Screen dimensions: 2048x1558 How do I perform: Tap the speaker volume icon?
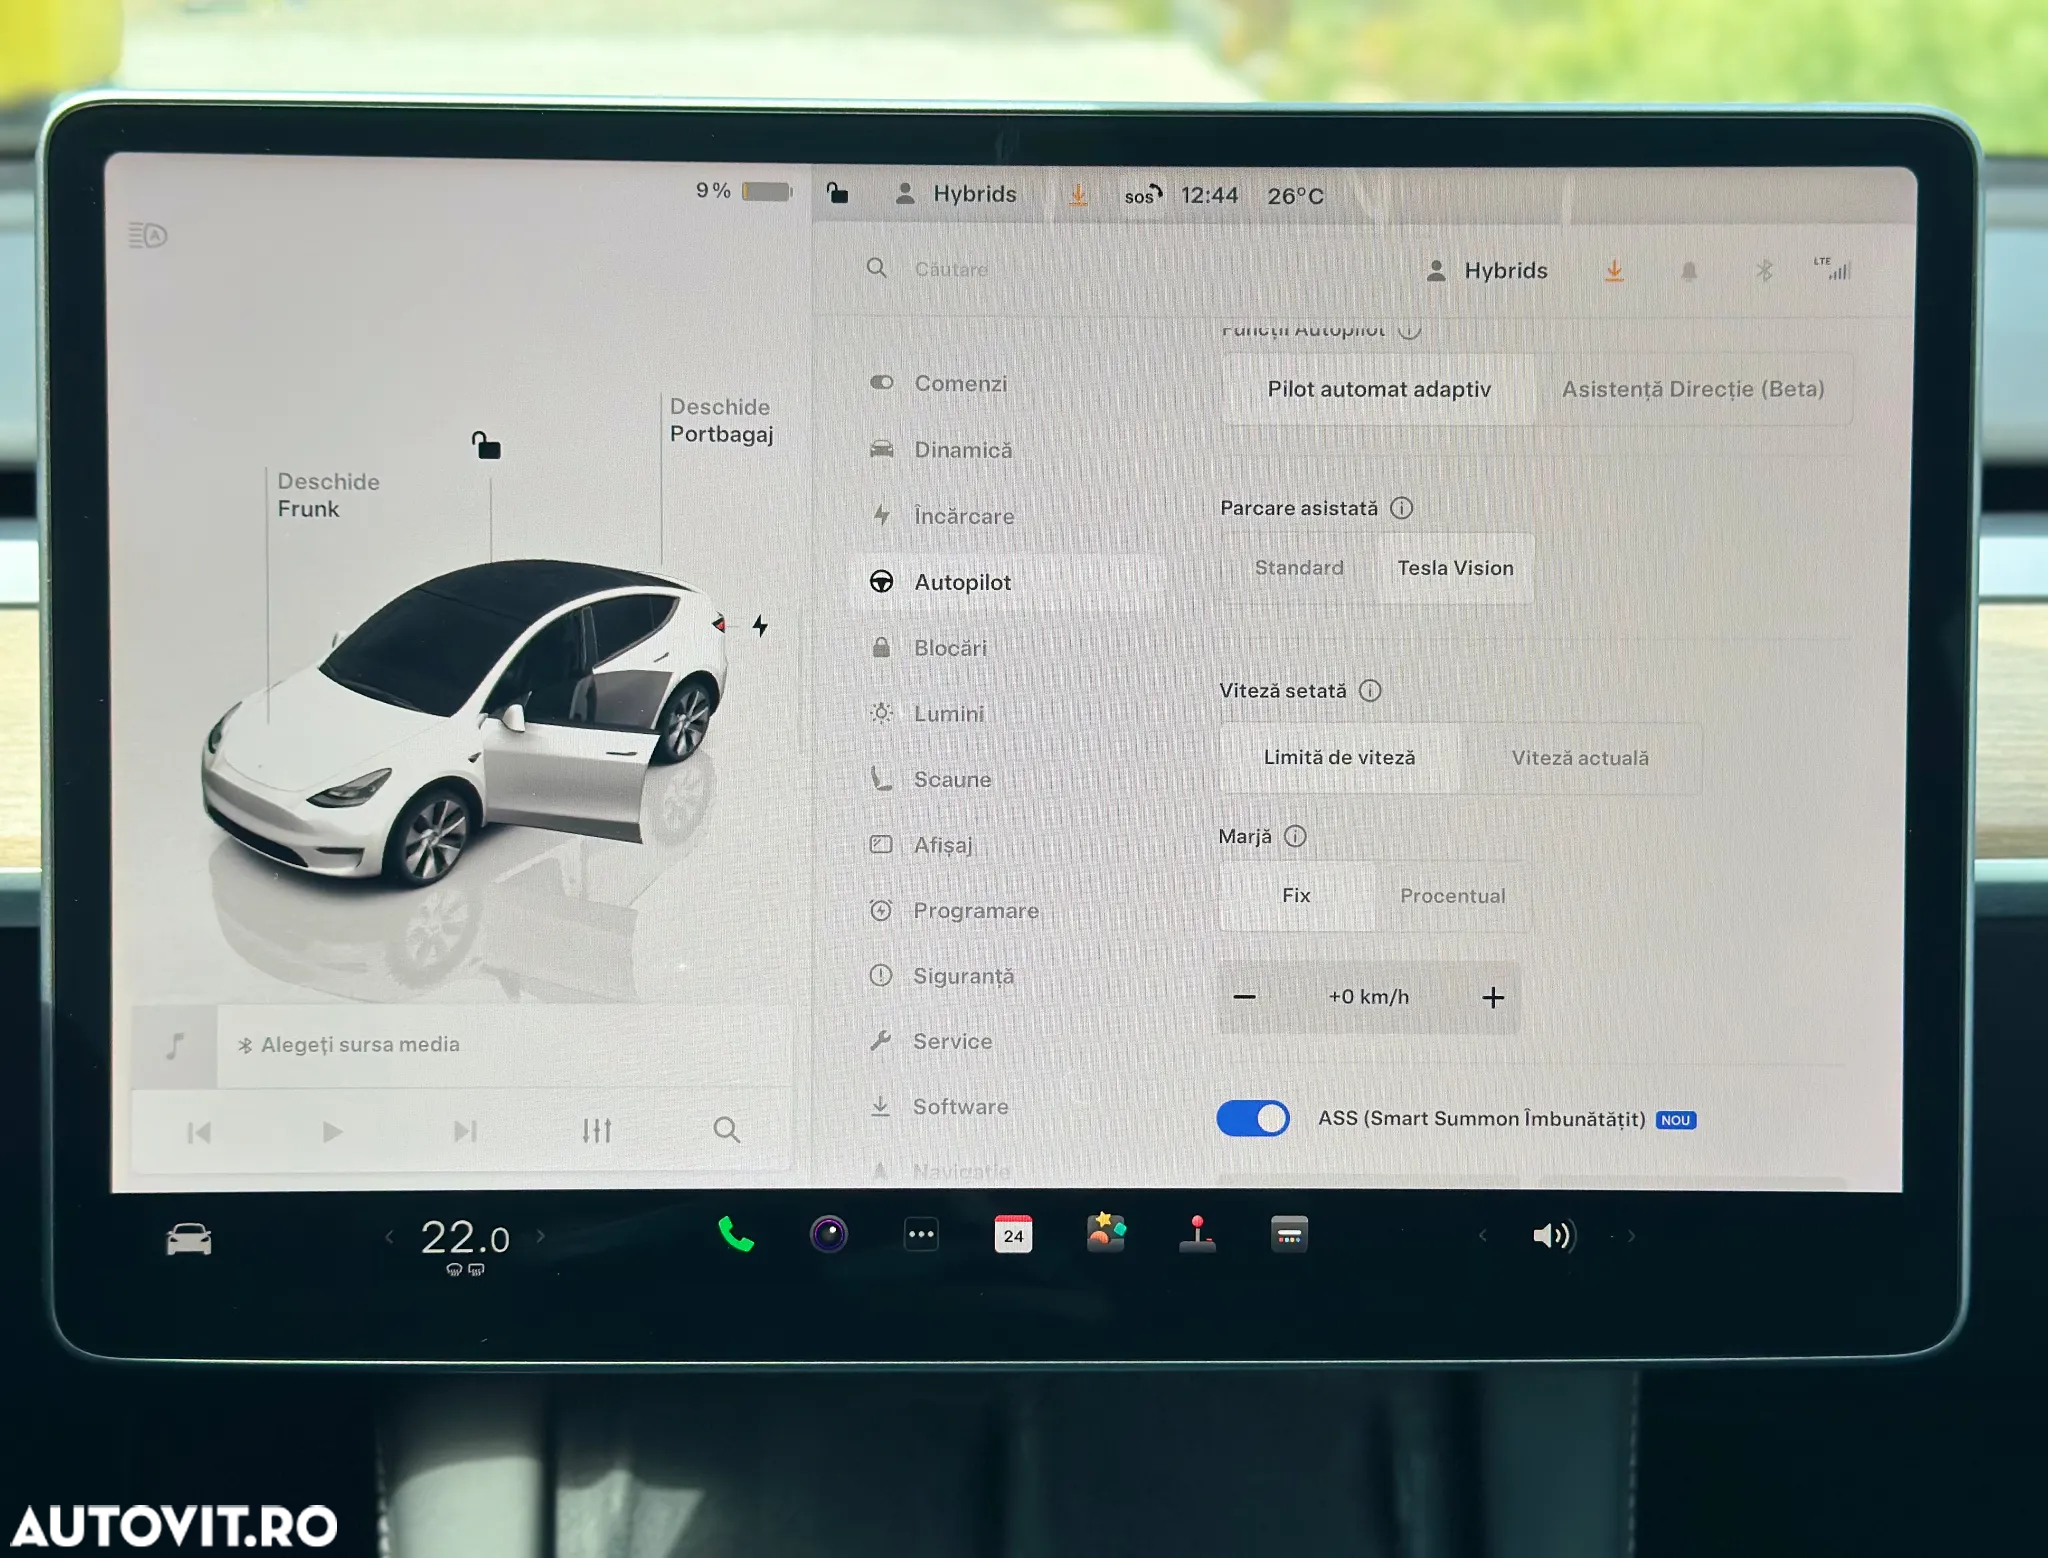1554,1236
